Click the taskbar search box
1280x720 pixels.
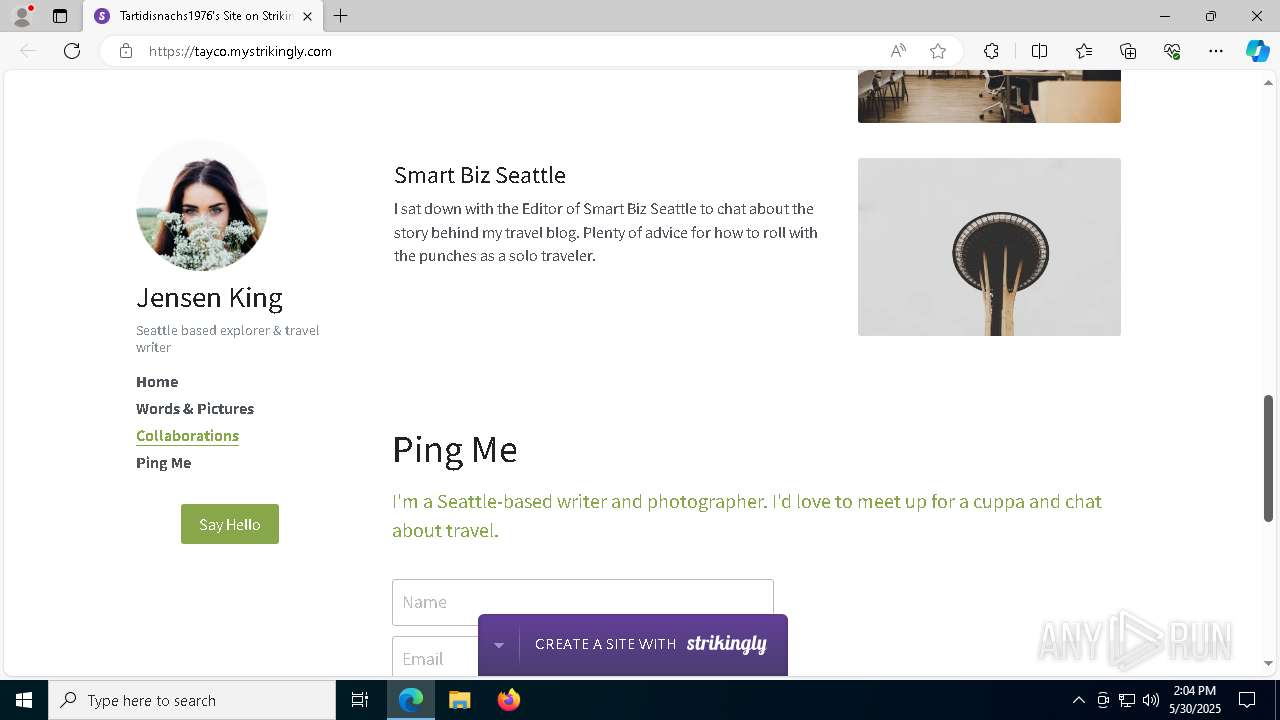192,700
